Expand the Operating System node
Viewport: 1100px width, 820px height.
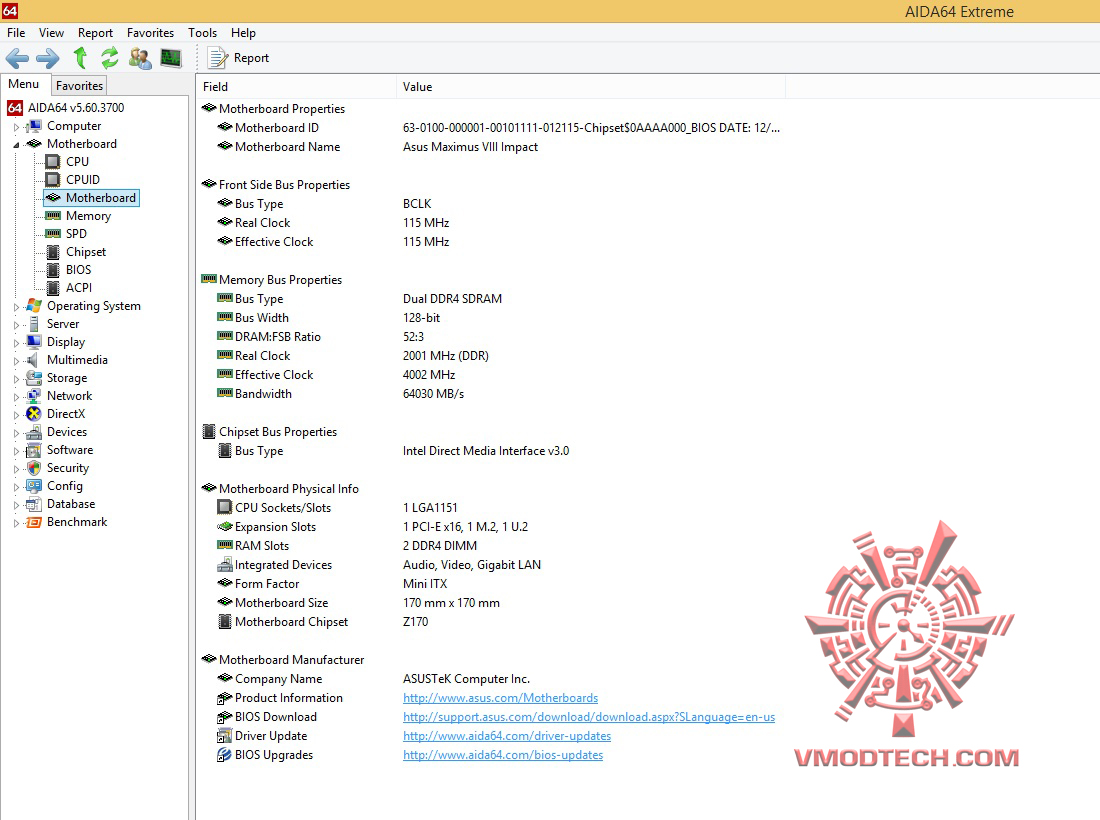(x=16, y=307)
